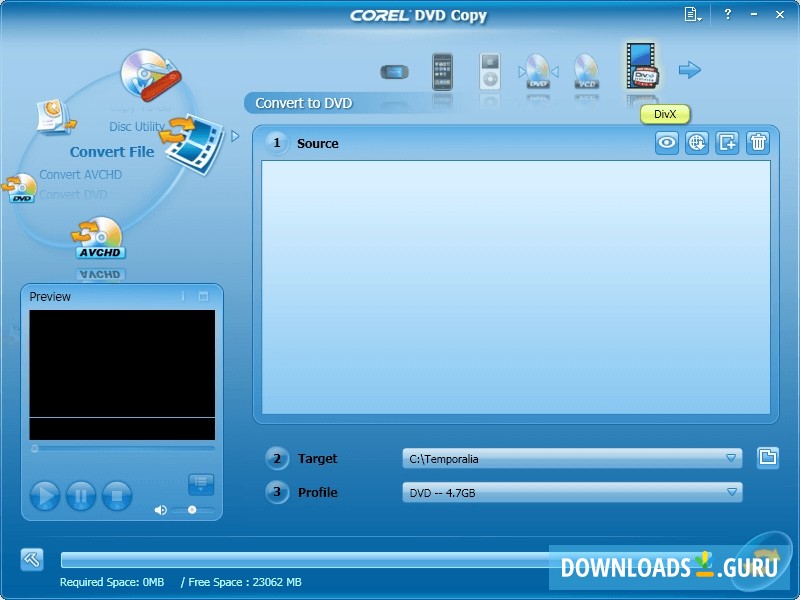
Task: Choose the iPhone device output icon
Action: click(x=441, y=72)
